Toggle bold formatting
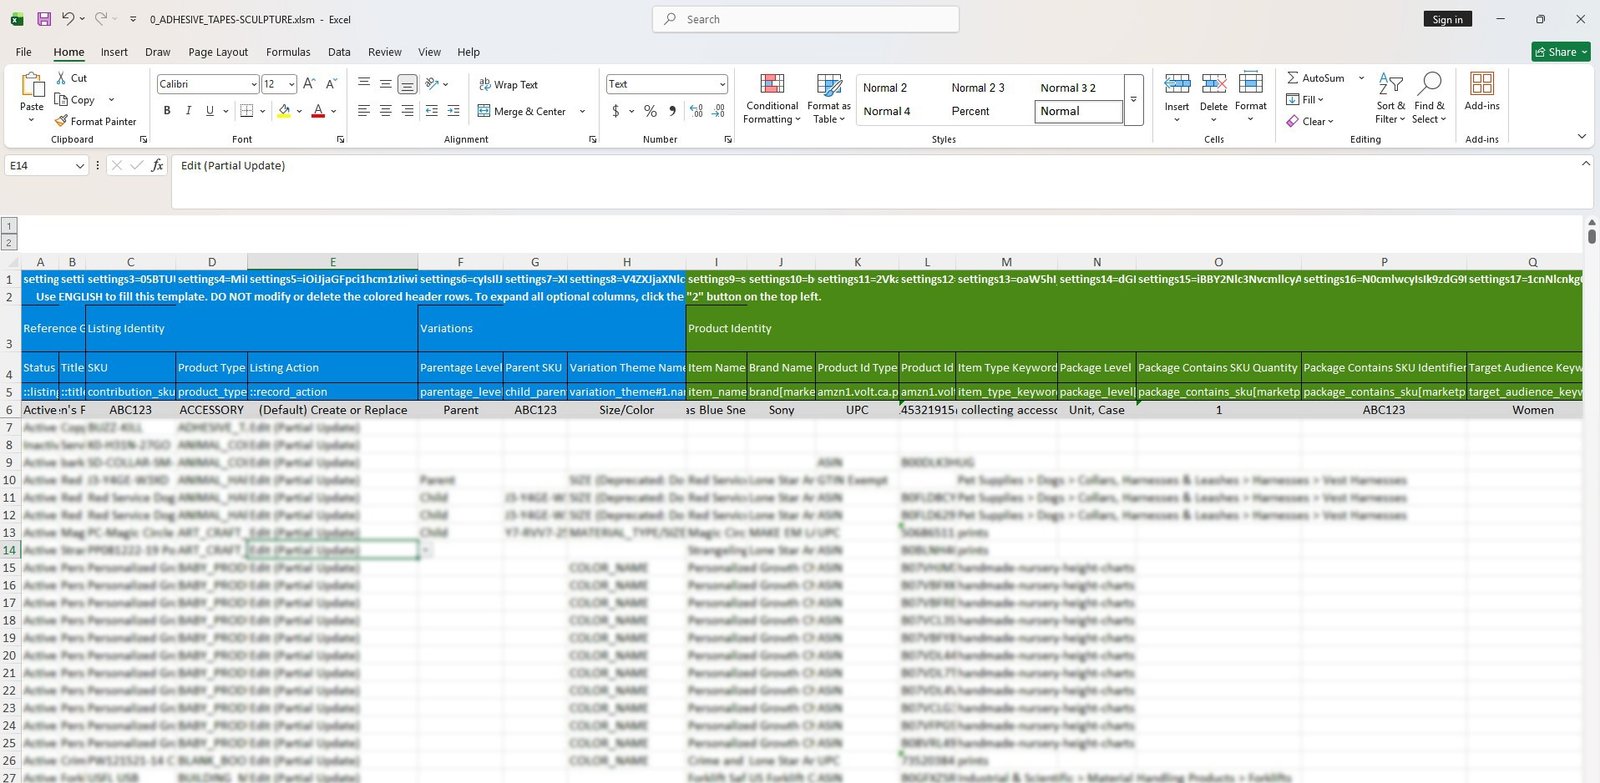The image size is (1600, 783). click(167, 111)
